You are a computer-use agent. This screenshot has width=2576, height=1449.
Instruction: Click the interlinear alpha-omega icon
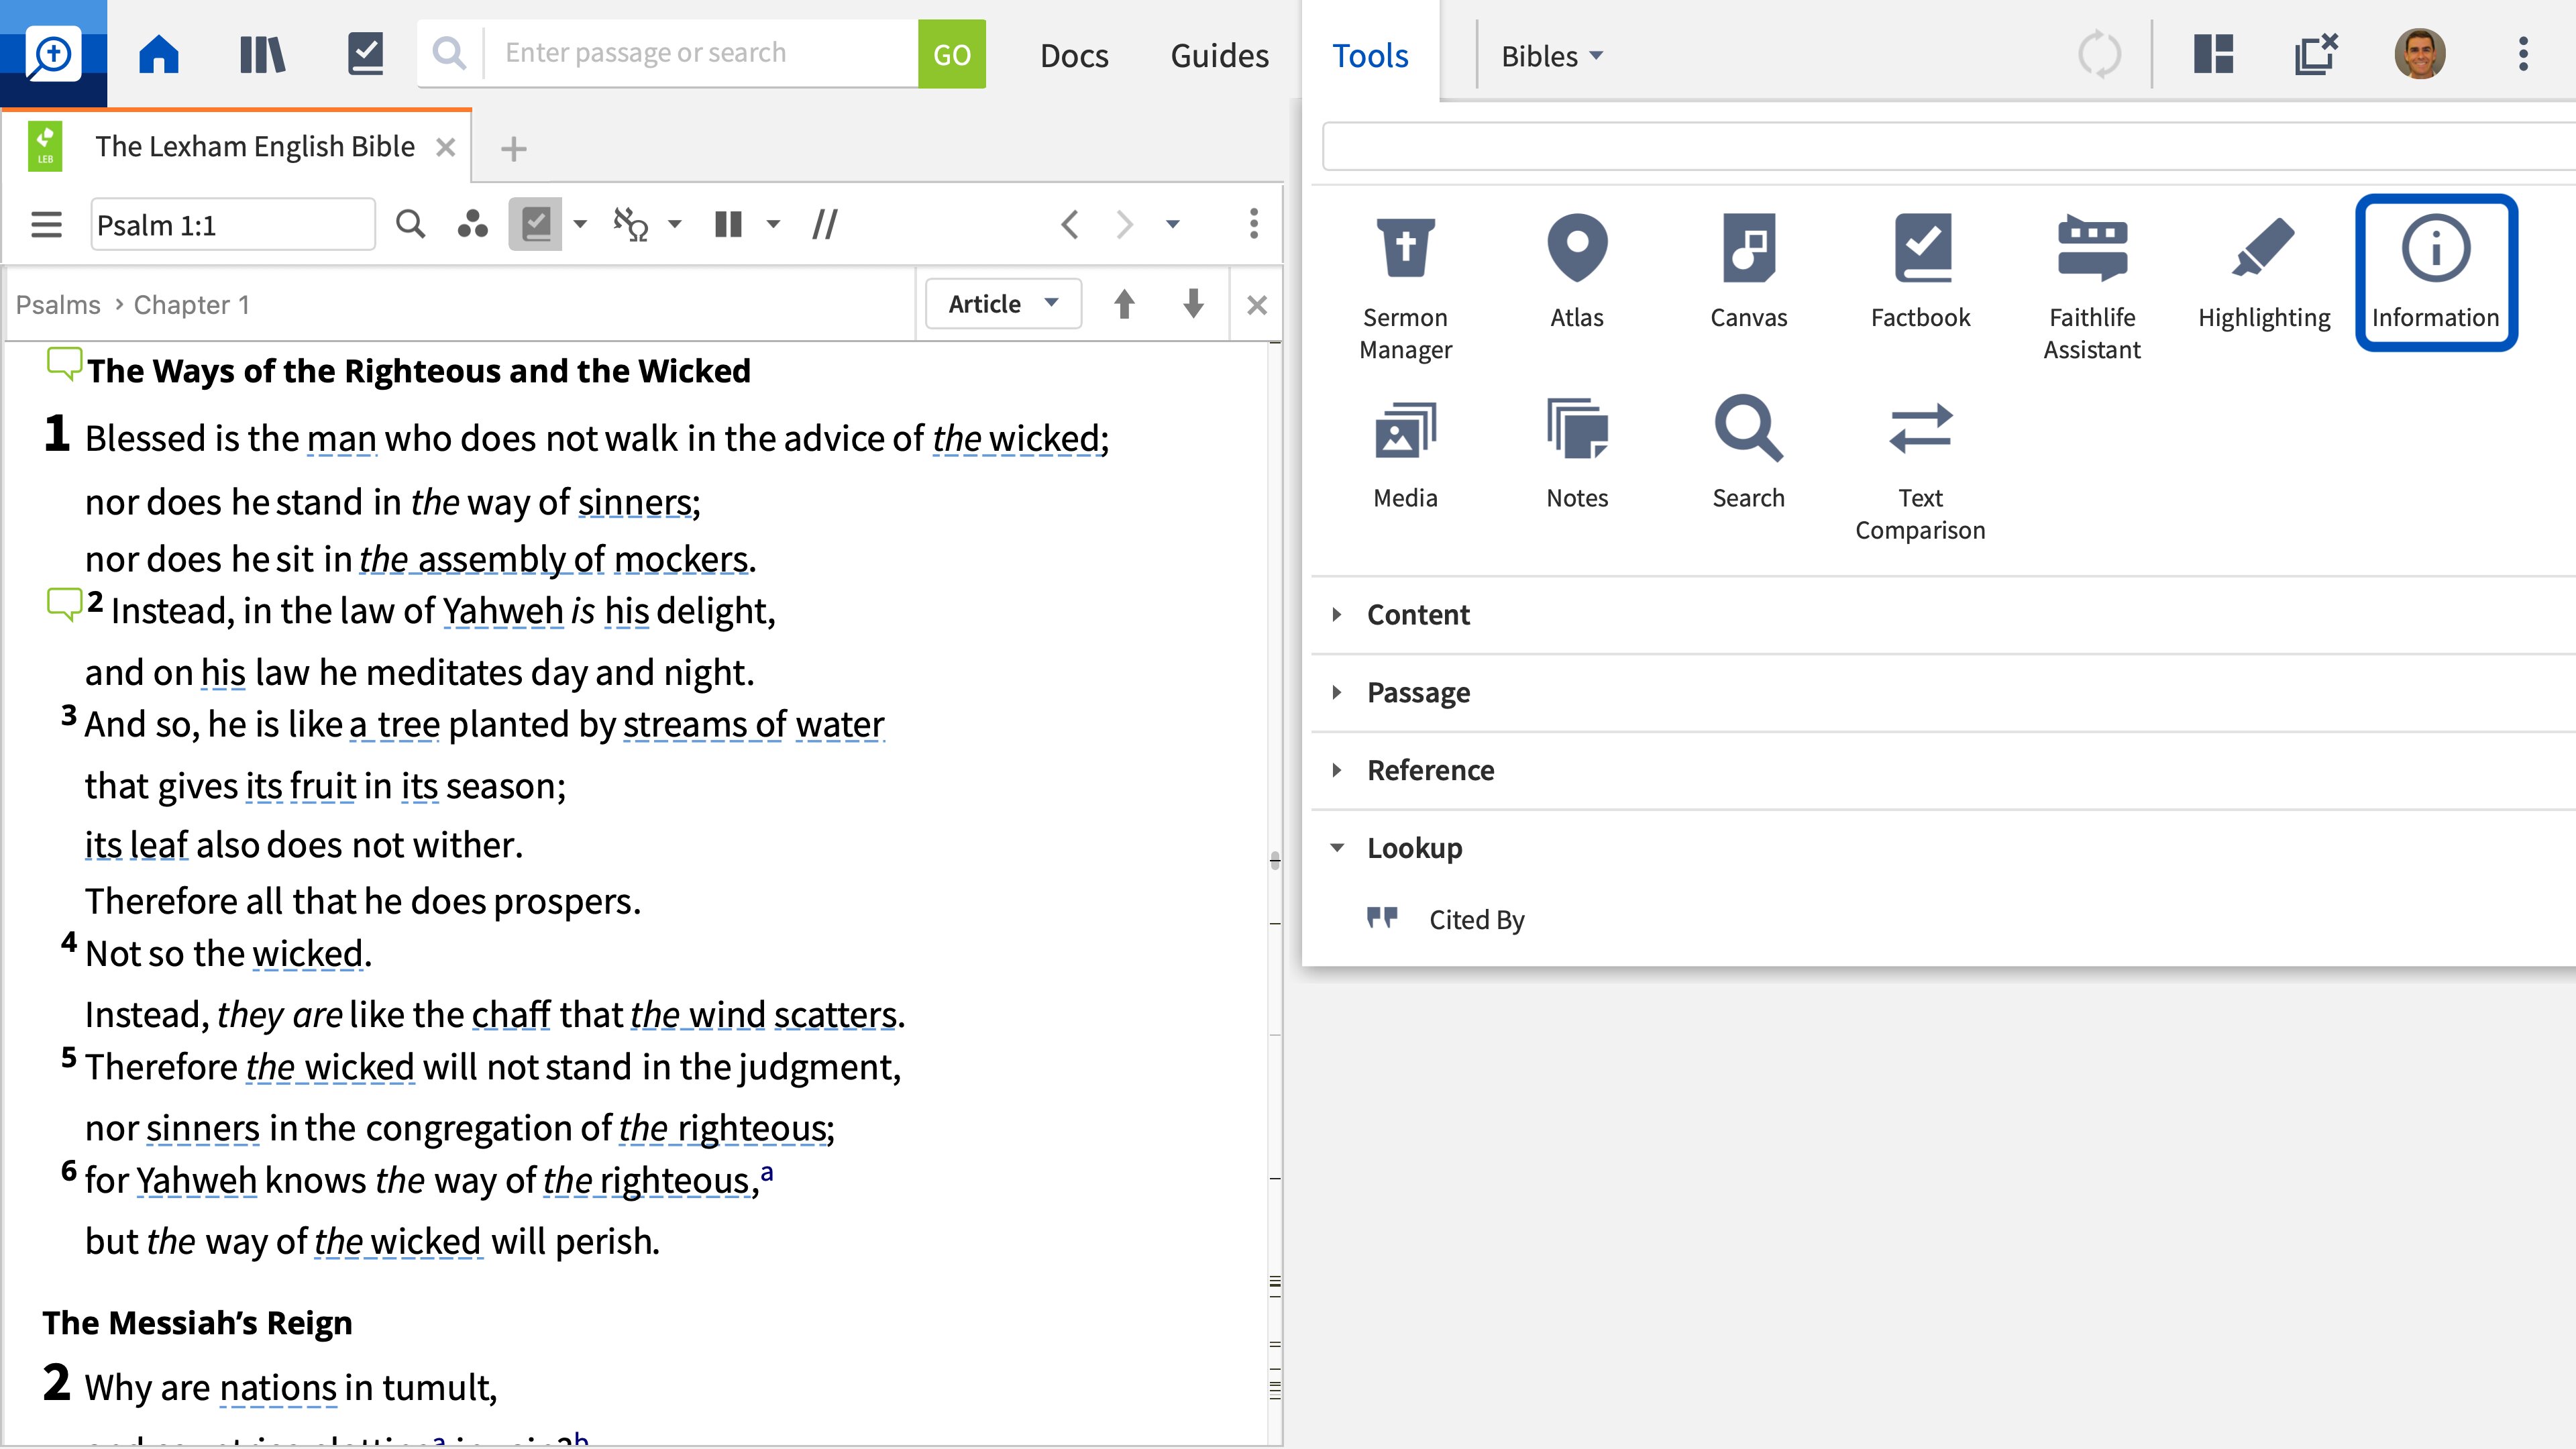pyautogui.click(x=631, y=224)
